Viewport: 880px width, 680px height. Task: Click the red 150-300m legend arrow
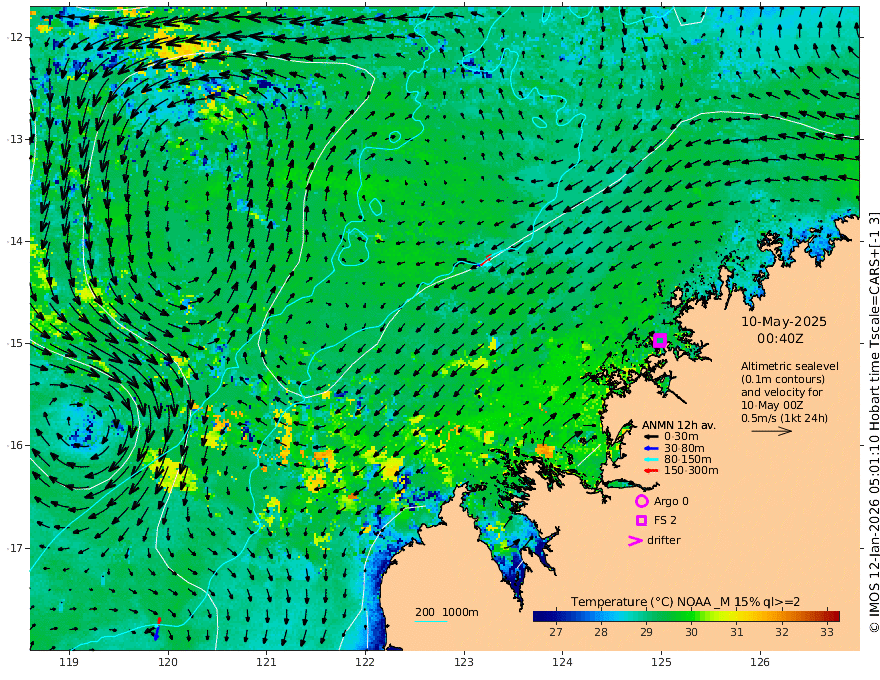(649, 470)
